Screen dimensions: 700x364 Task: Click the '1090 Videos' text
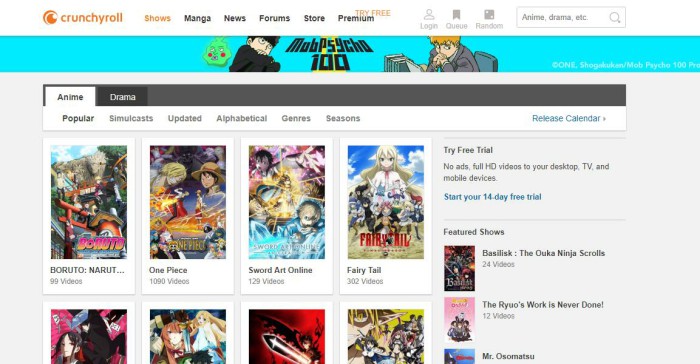[x=169, y=281]
